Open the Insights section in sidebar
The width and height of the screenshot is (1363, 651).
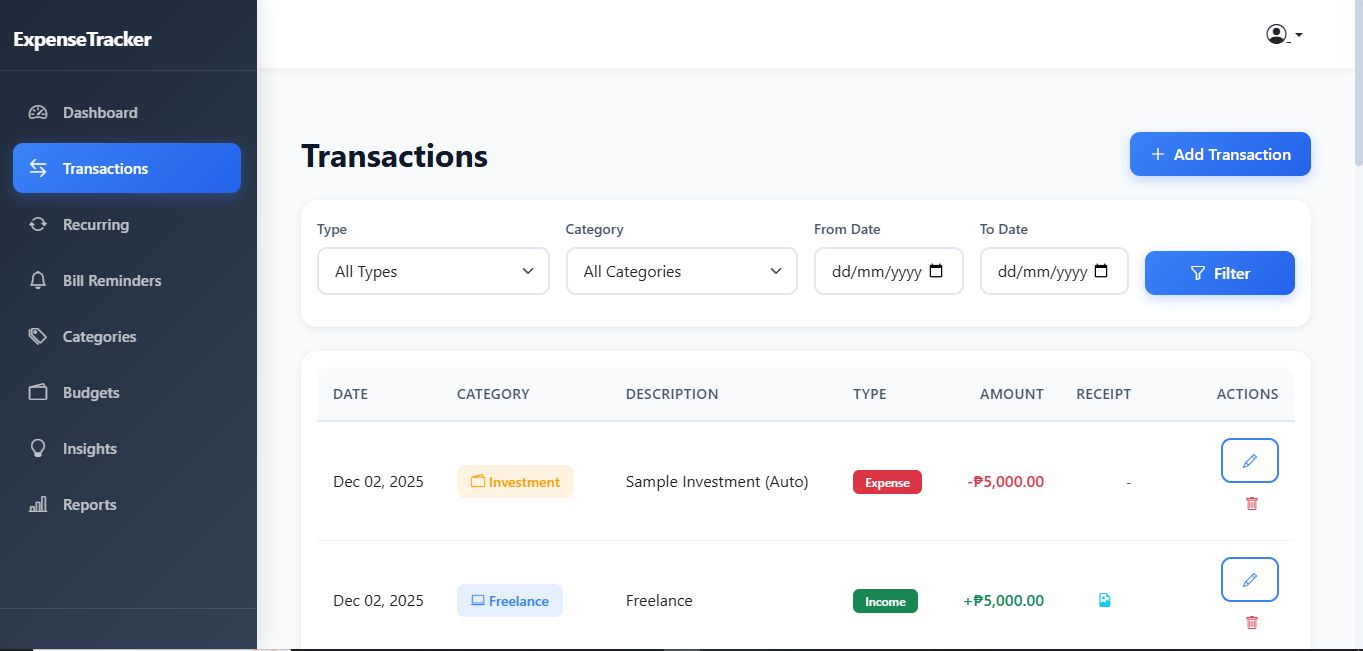(x=89, y=449)
